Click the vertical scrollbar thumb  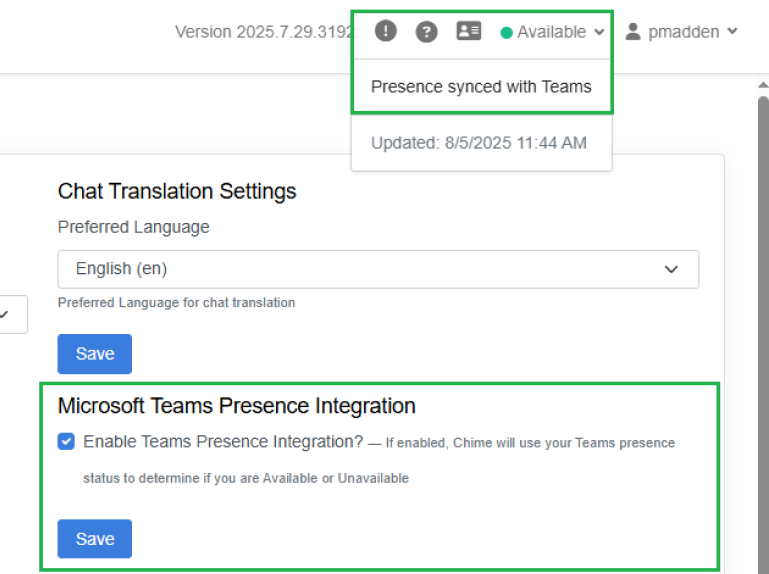762,300
